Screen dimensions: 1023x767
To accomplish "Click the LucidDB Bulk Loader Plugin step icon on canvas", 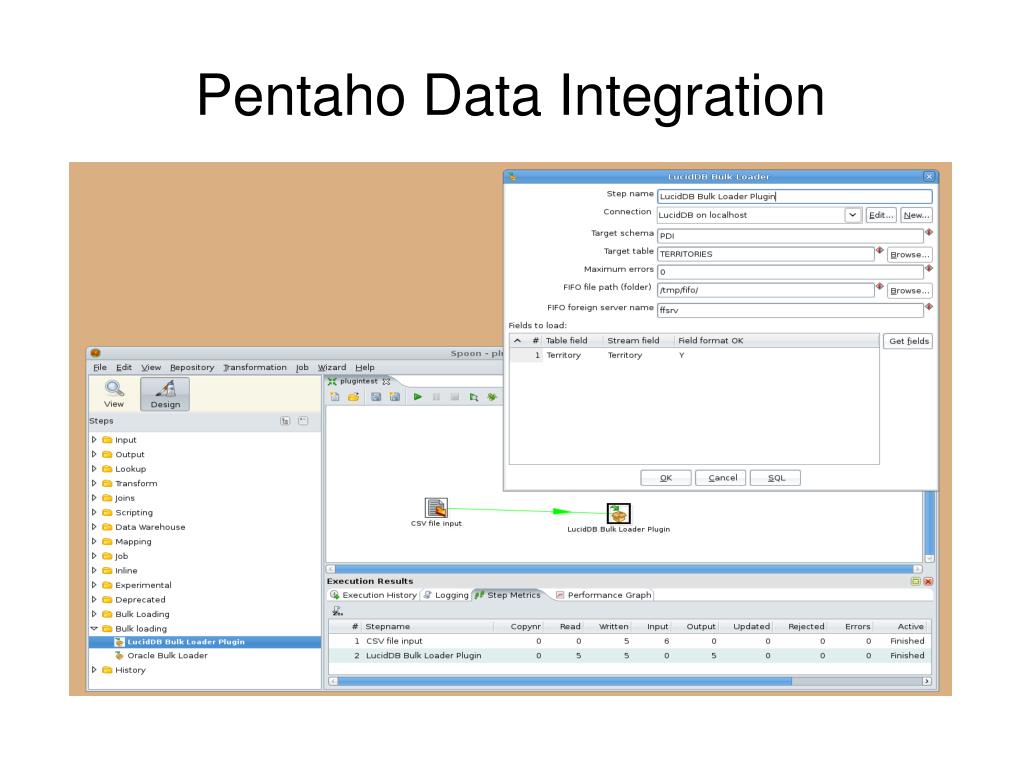I will pos(618,513).
